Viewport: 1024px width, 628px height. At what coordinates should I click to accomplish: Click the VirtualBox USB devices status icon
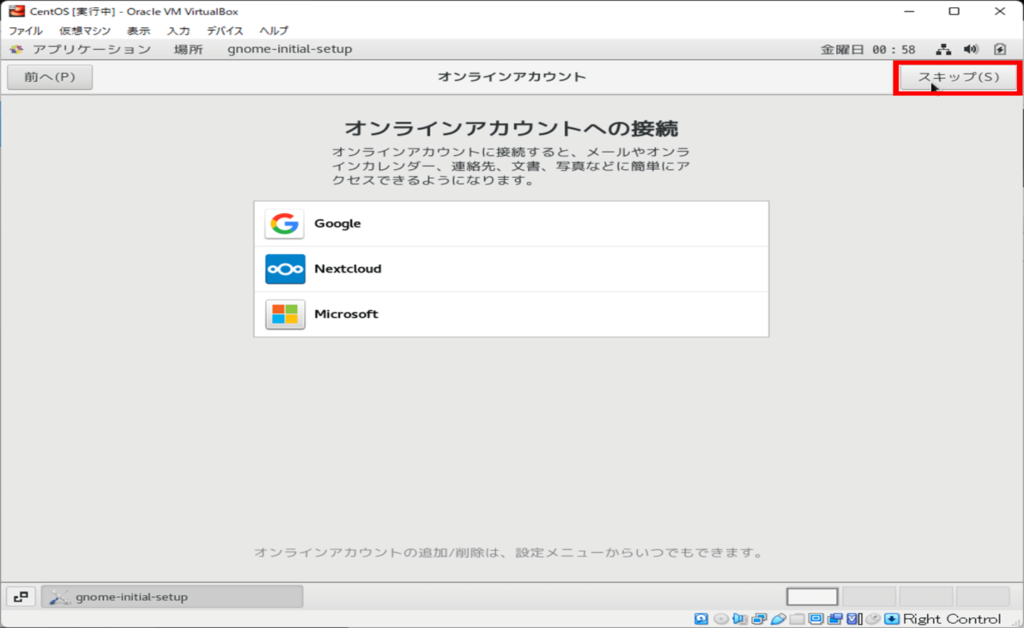778,618
